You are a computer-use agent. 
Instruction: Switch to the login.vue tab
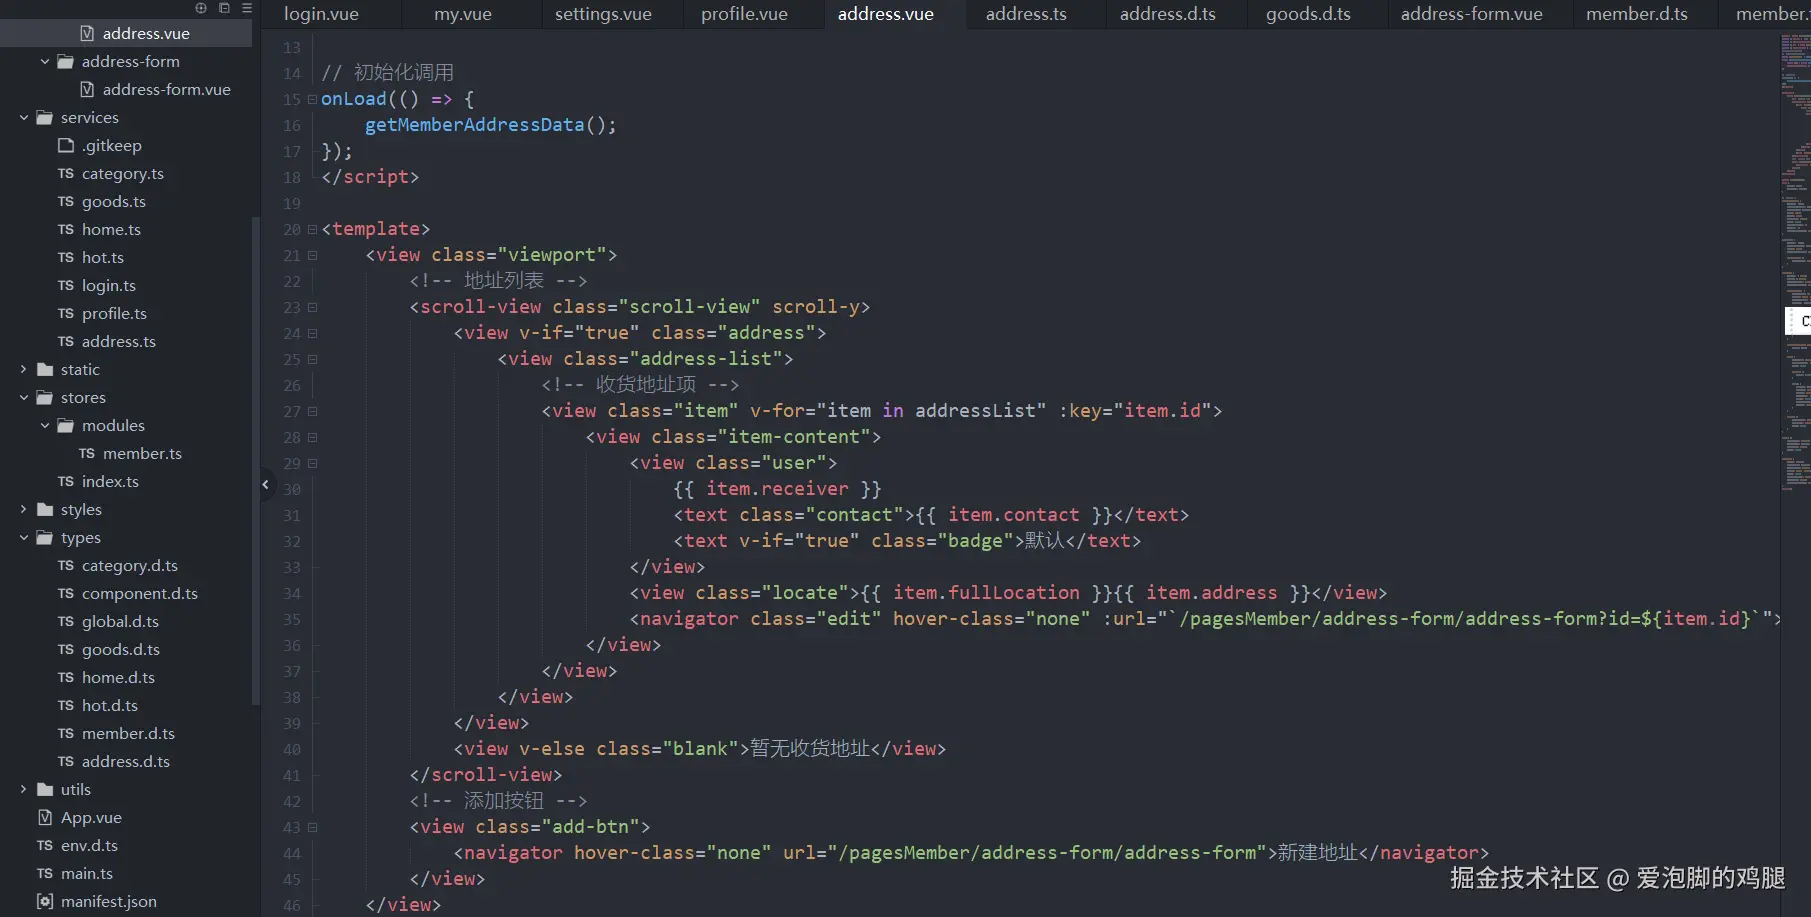click(x=322, y=14)
